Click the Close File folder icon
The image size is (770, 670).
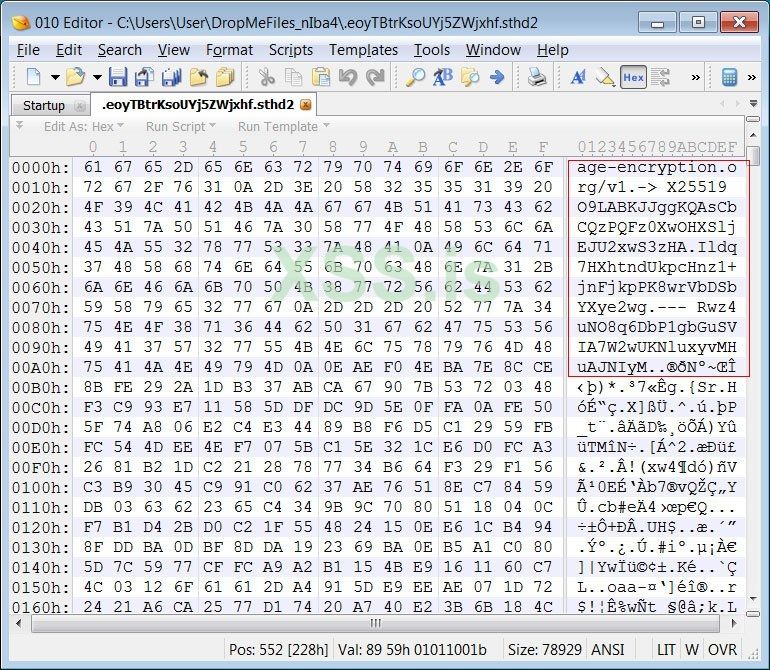pos(199,77)
